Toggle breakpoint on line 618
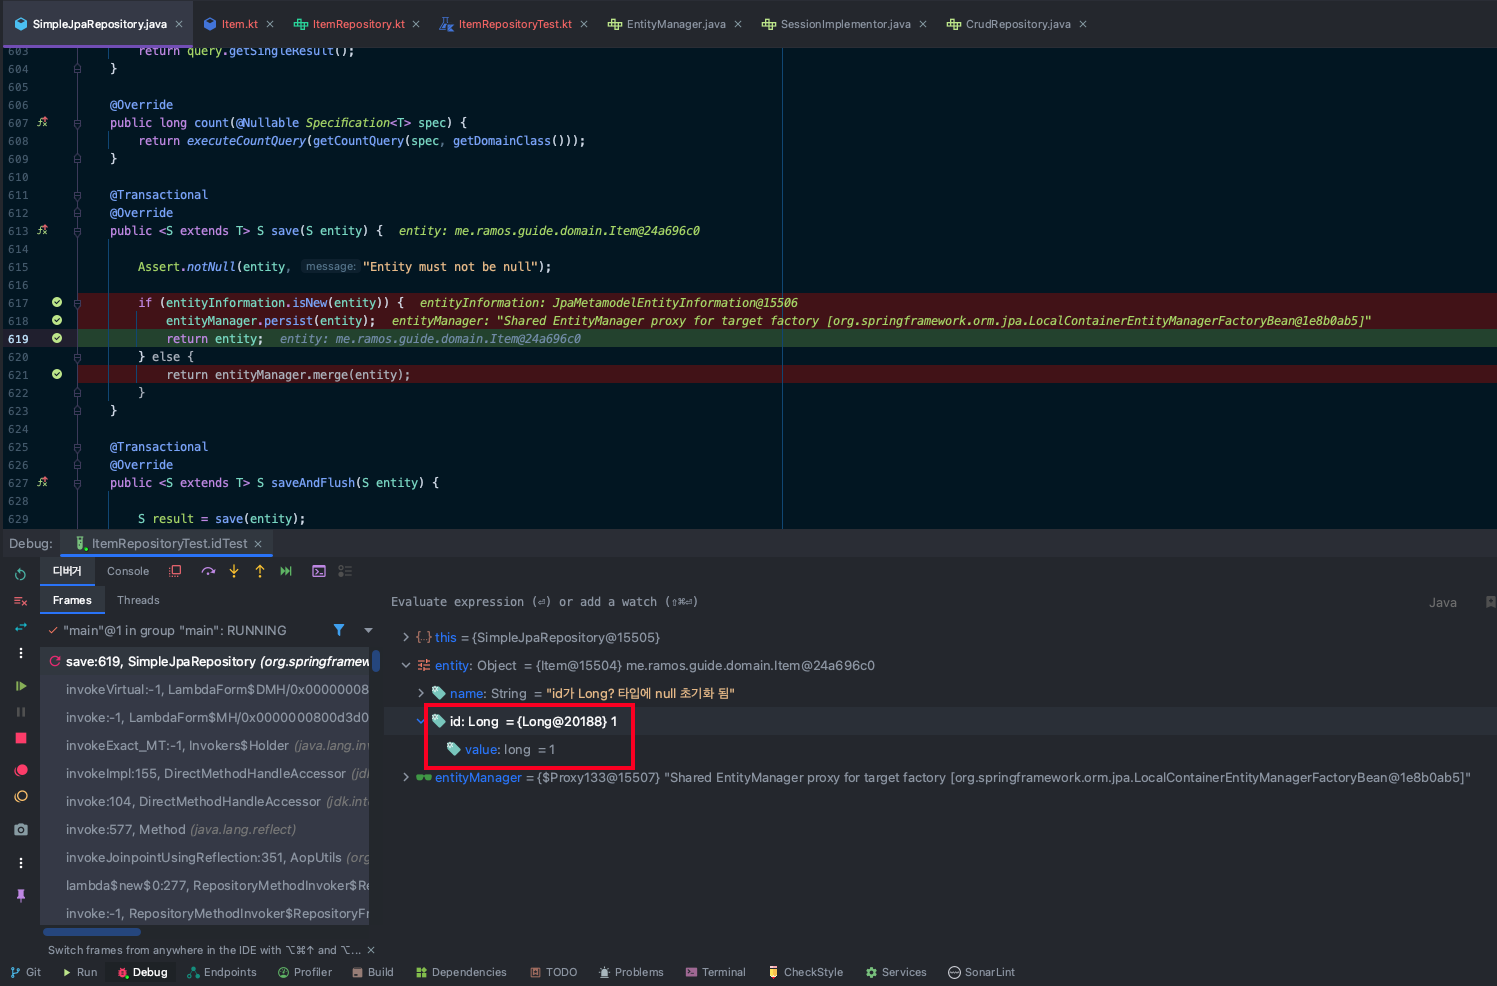Viewport: 1497px width, 986px height. 57,320
